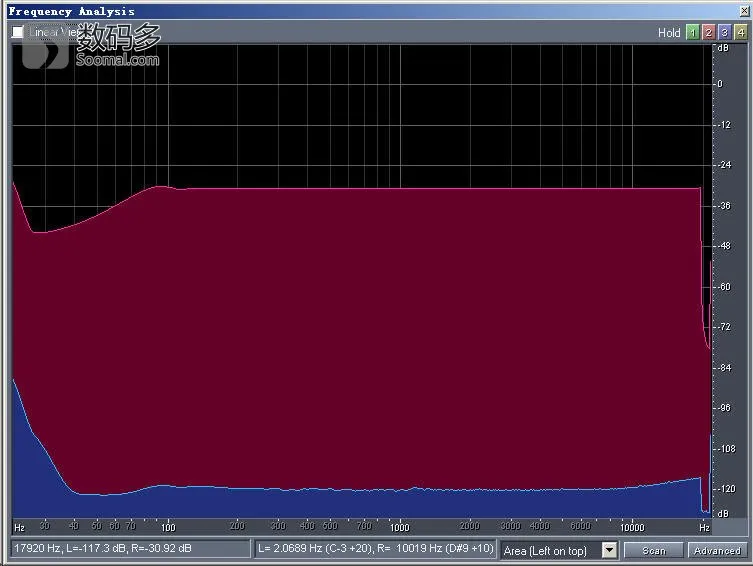The width and height of the screenshot is (753, 566).
Task: Click the 'Area (Left on top)' combo box text
Action: (545, 551)
